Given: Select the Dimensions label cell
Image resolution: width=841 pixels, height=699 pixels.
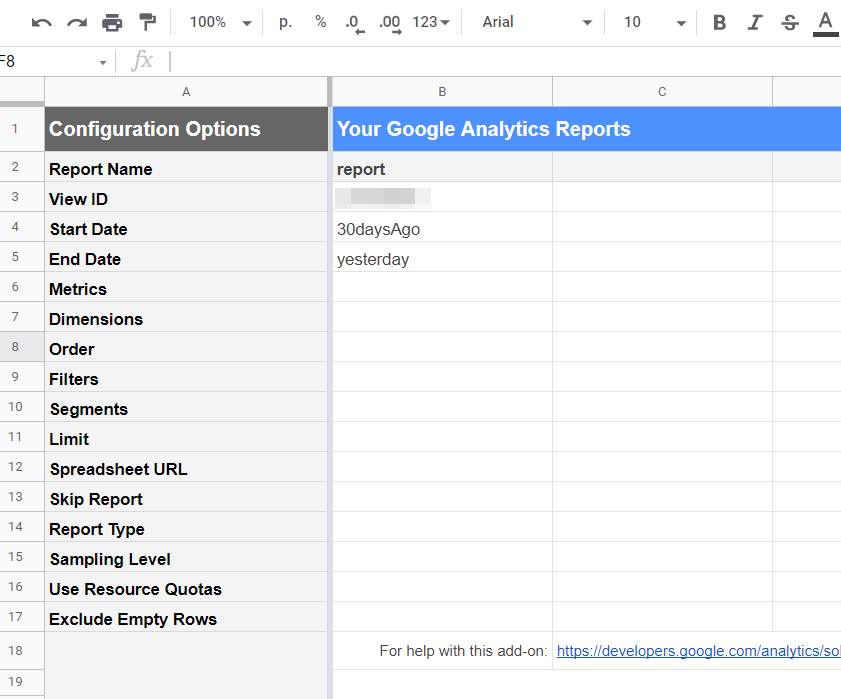Looking at the screenshot, I should (186, 319).
